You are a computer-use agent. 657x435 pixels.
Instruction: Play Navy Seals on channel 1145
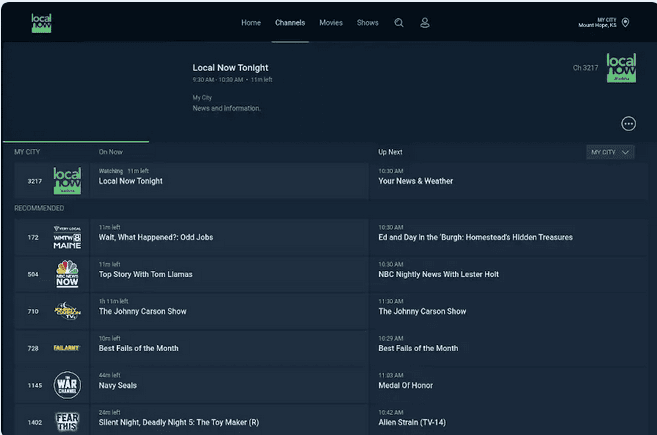(x=229, y=385)
